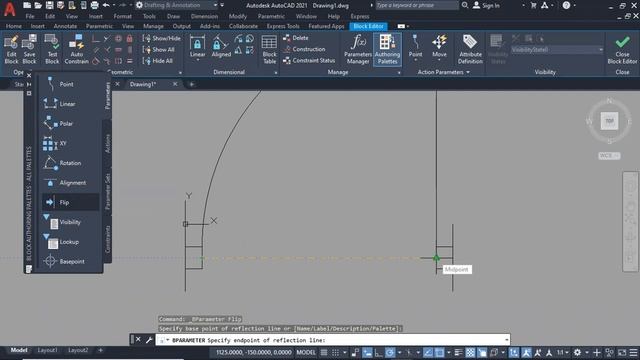Select the Flip parameter in the palette
Viewport: 640px width, 360px height.
70,202
